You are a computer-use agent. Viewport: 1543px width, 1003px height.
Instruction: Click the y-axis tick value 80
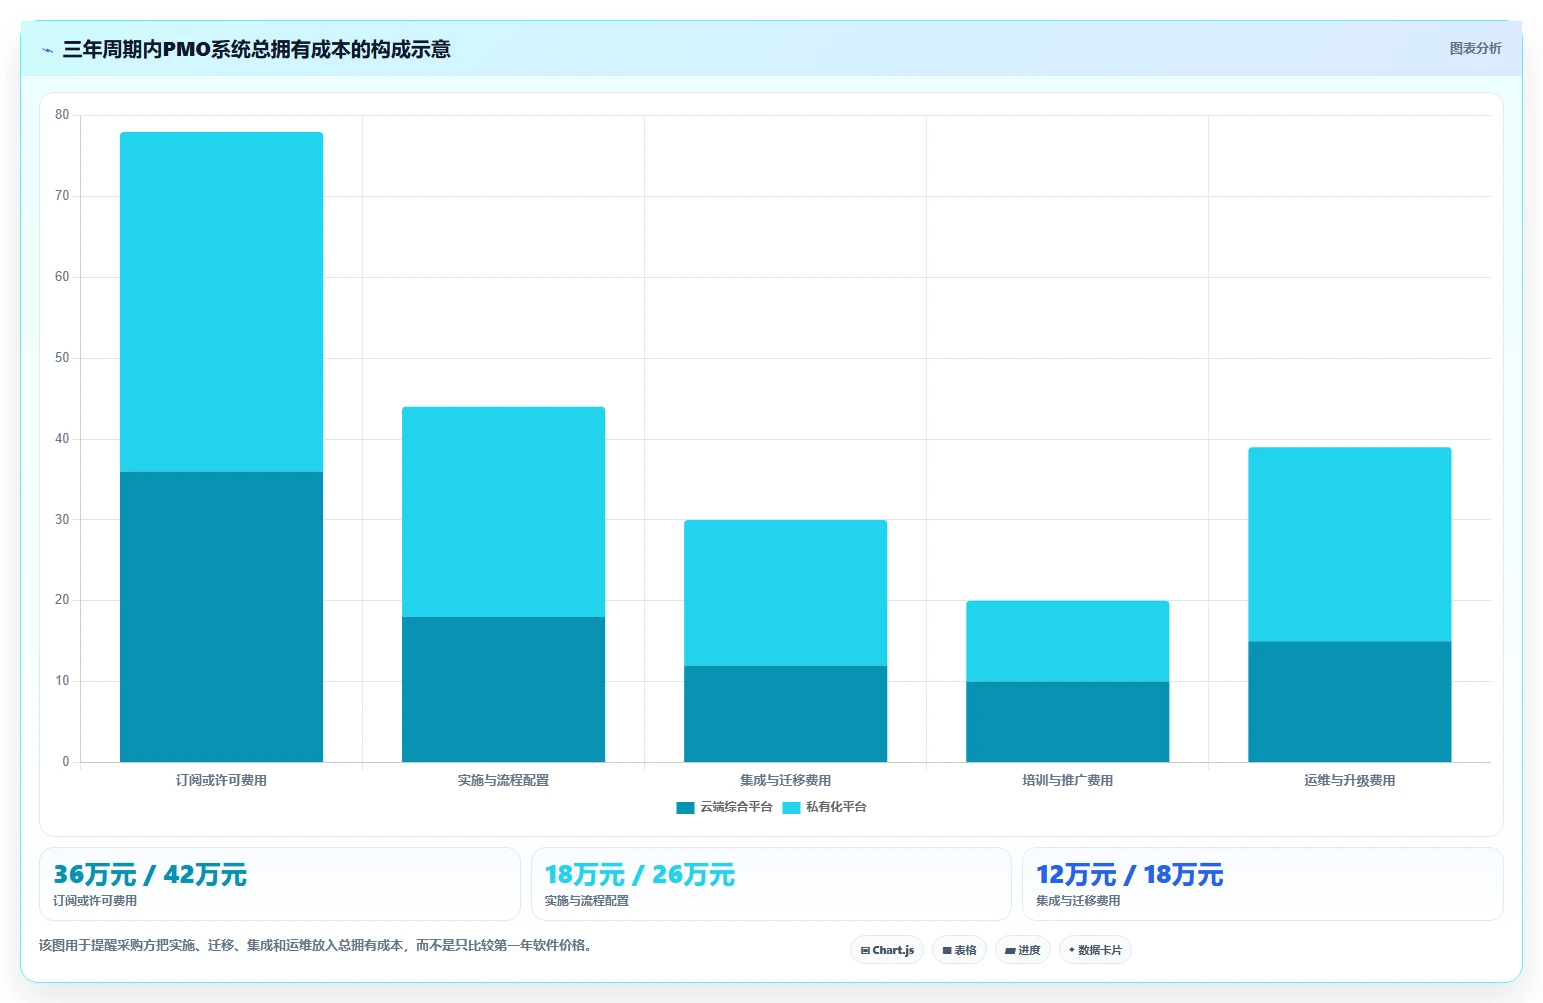62,115
